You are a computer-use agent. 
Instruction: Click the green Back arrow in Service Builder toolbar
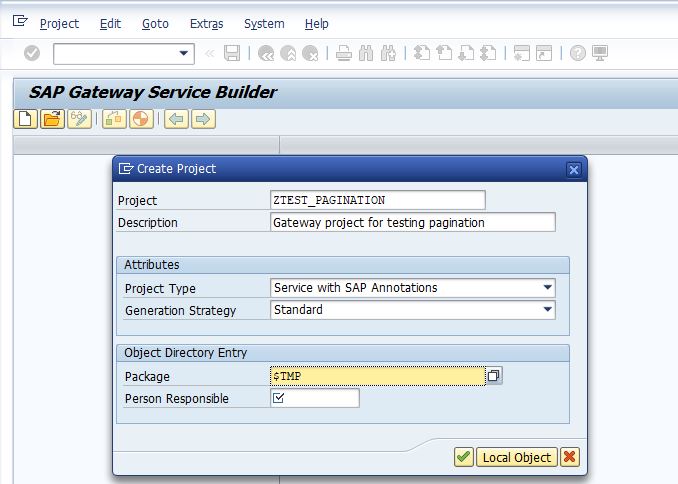pyautogui.click(x=176, y=119)
